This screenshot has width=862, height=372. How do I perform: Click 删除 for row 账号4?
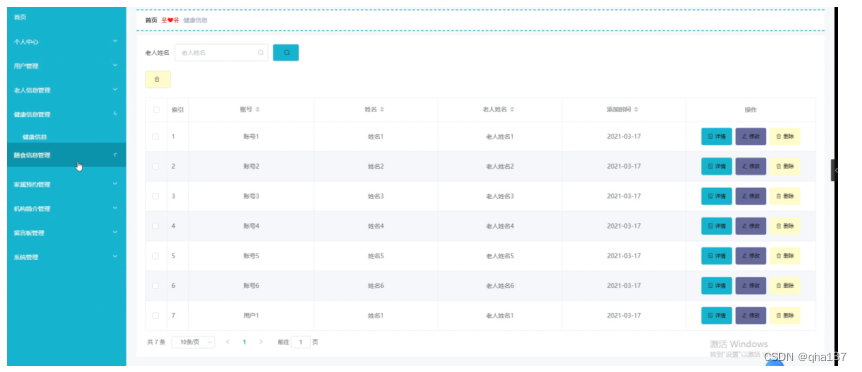[x=784, y=226]
